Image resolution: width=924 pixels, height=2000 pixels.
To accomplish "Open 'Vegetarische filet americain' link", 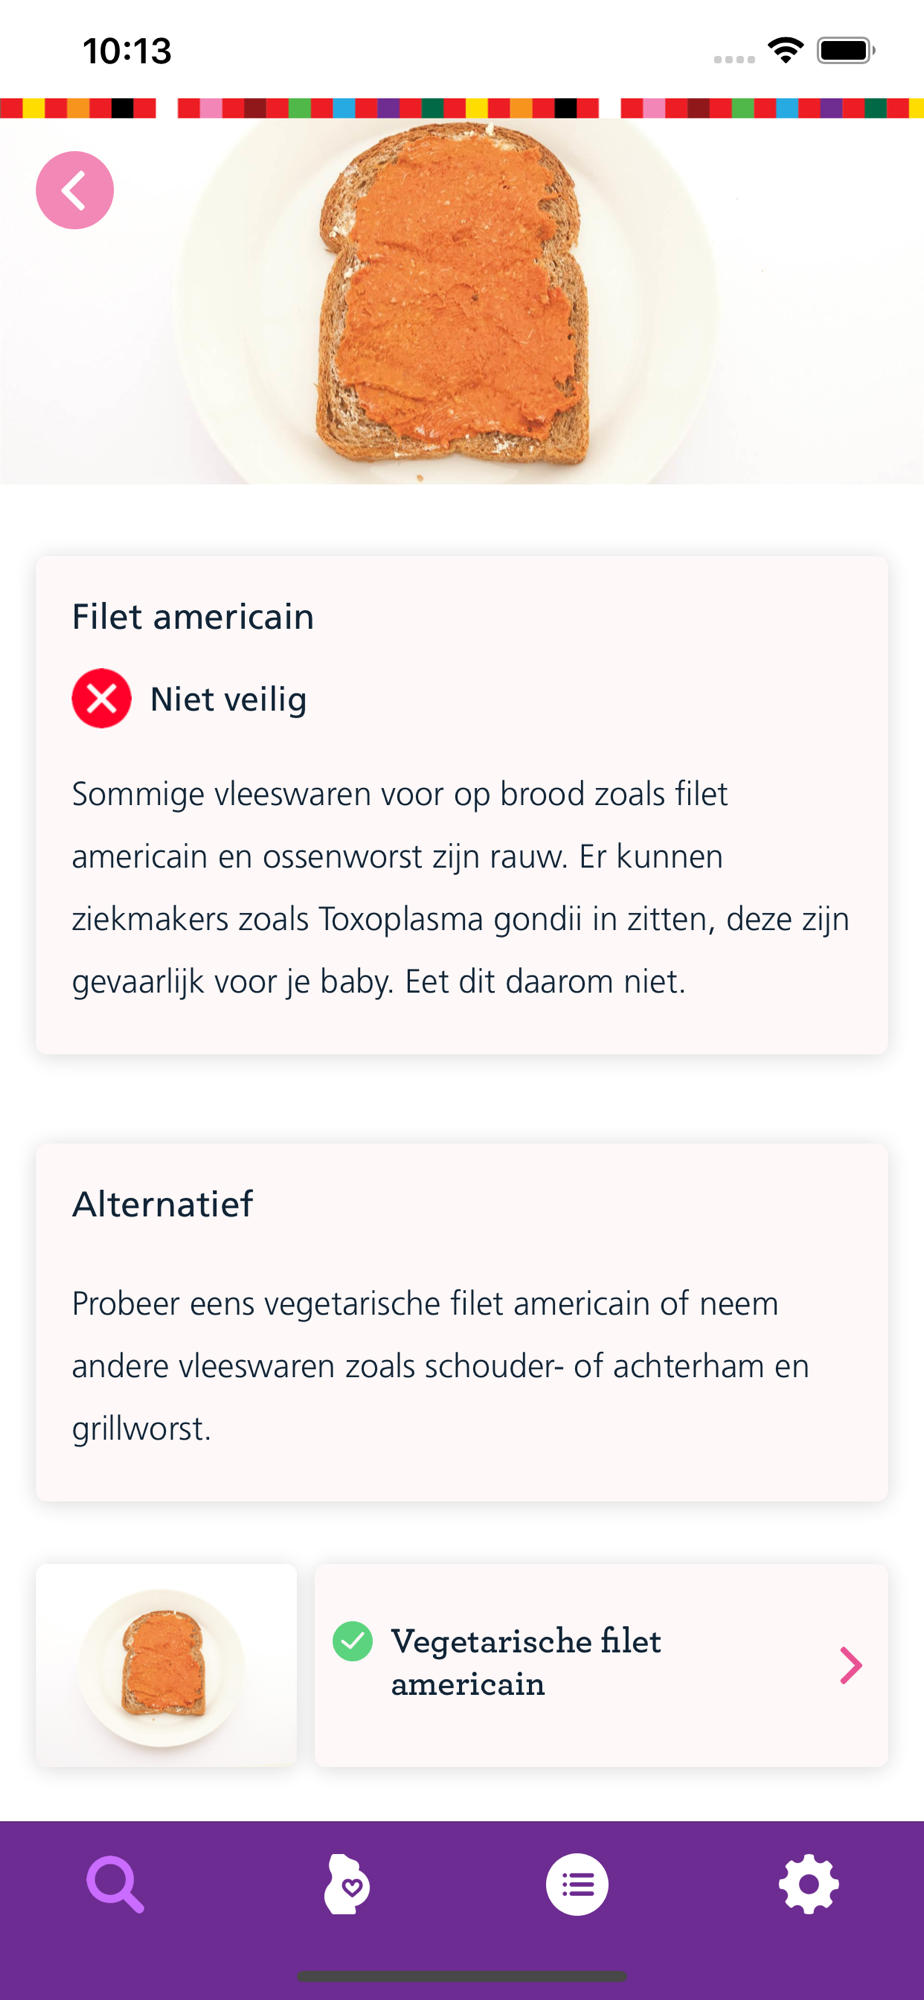I will [x=526, y=1662].
